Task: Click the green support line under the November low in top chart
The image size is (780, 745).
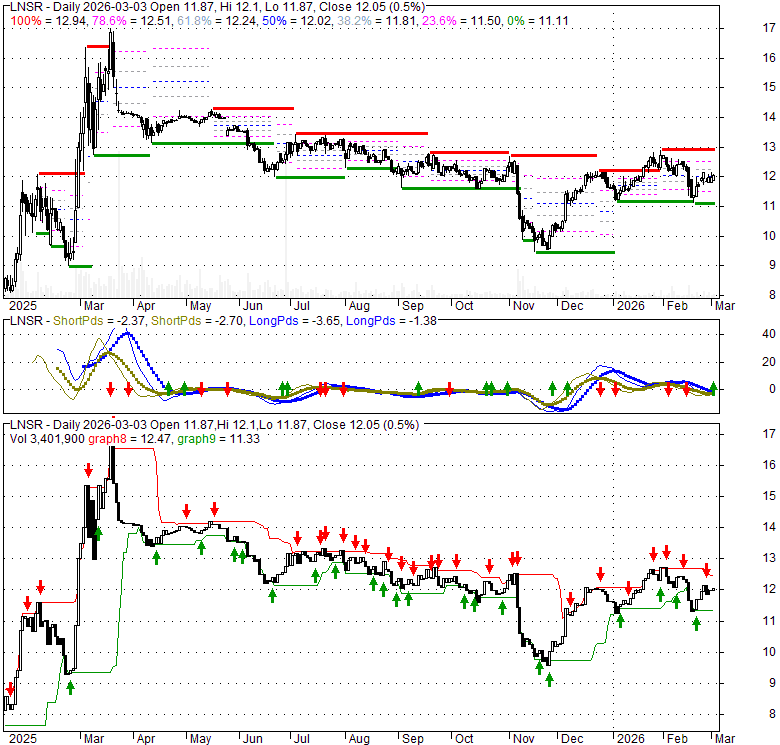Action: 574,252
